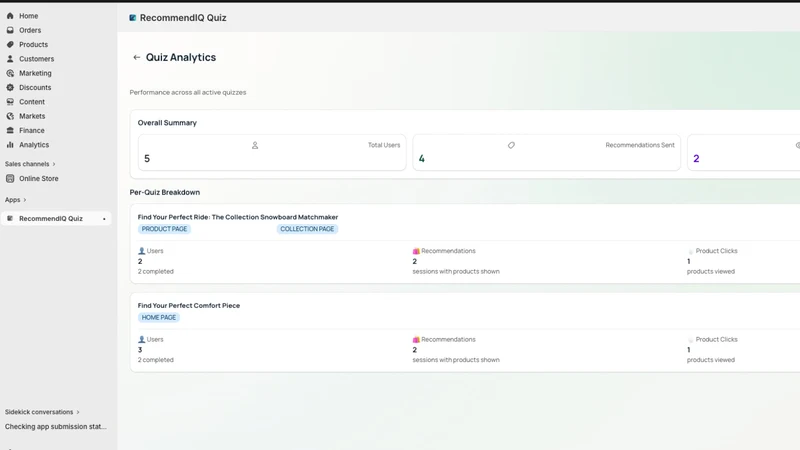The height and width of the screenshot is (450, 800).
Task: Click the Discounts badge icon
Action: (10, 87)
